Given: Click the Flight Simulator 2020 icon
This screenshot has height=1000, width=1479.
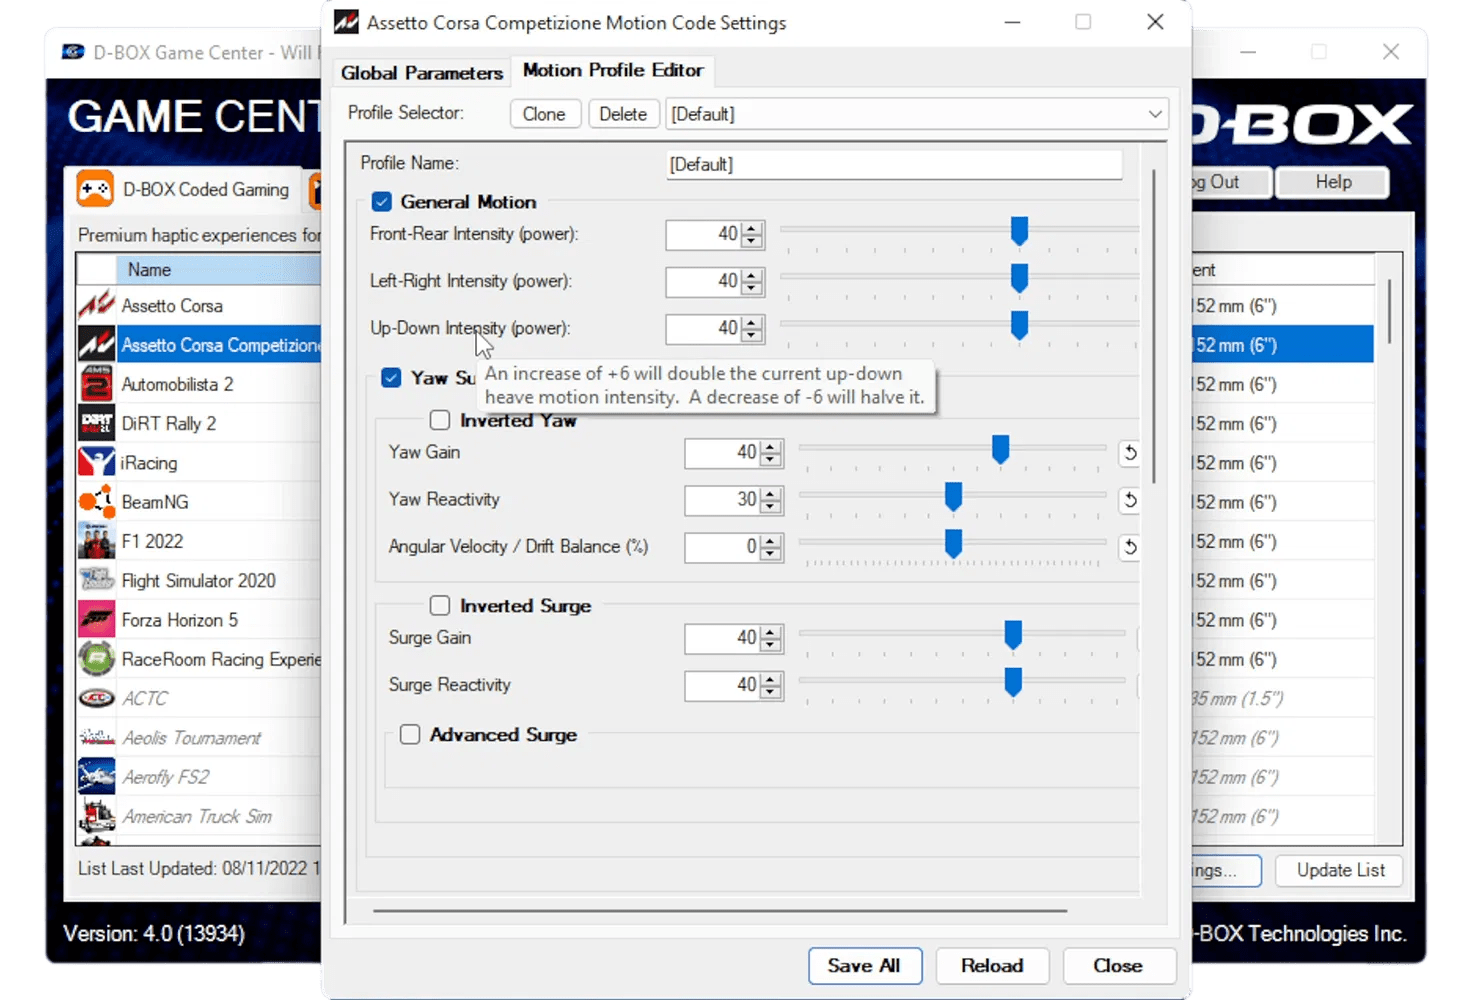Looking at the screenshot, I should pos(96,580).
